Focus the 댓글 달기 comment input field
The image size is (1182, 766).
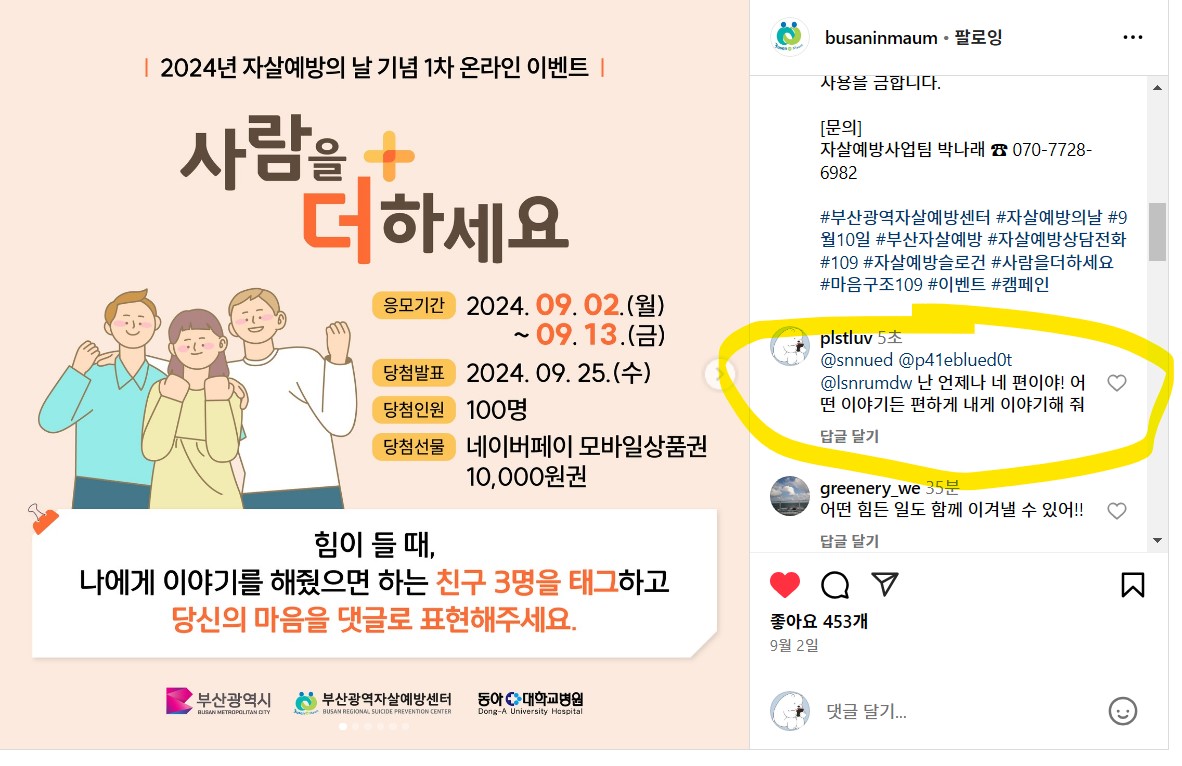tap(961, 711)
